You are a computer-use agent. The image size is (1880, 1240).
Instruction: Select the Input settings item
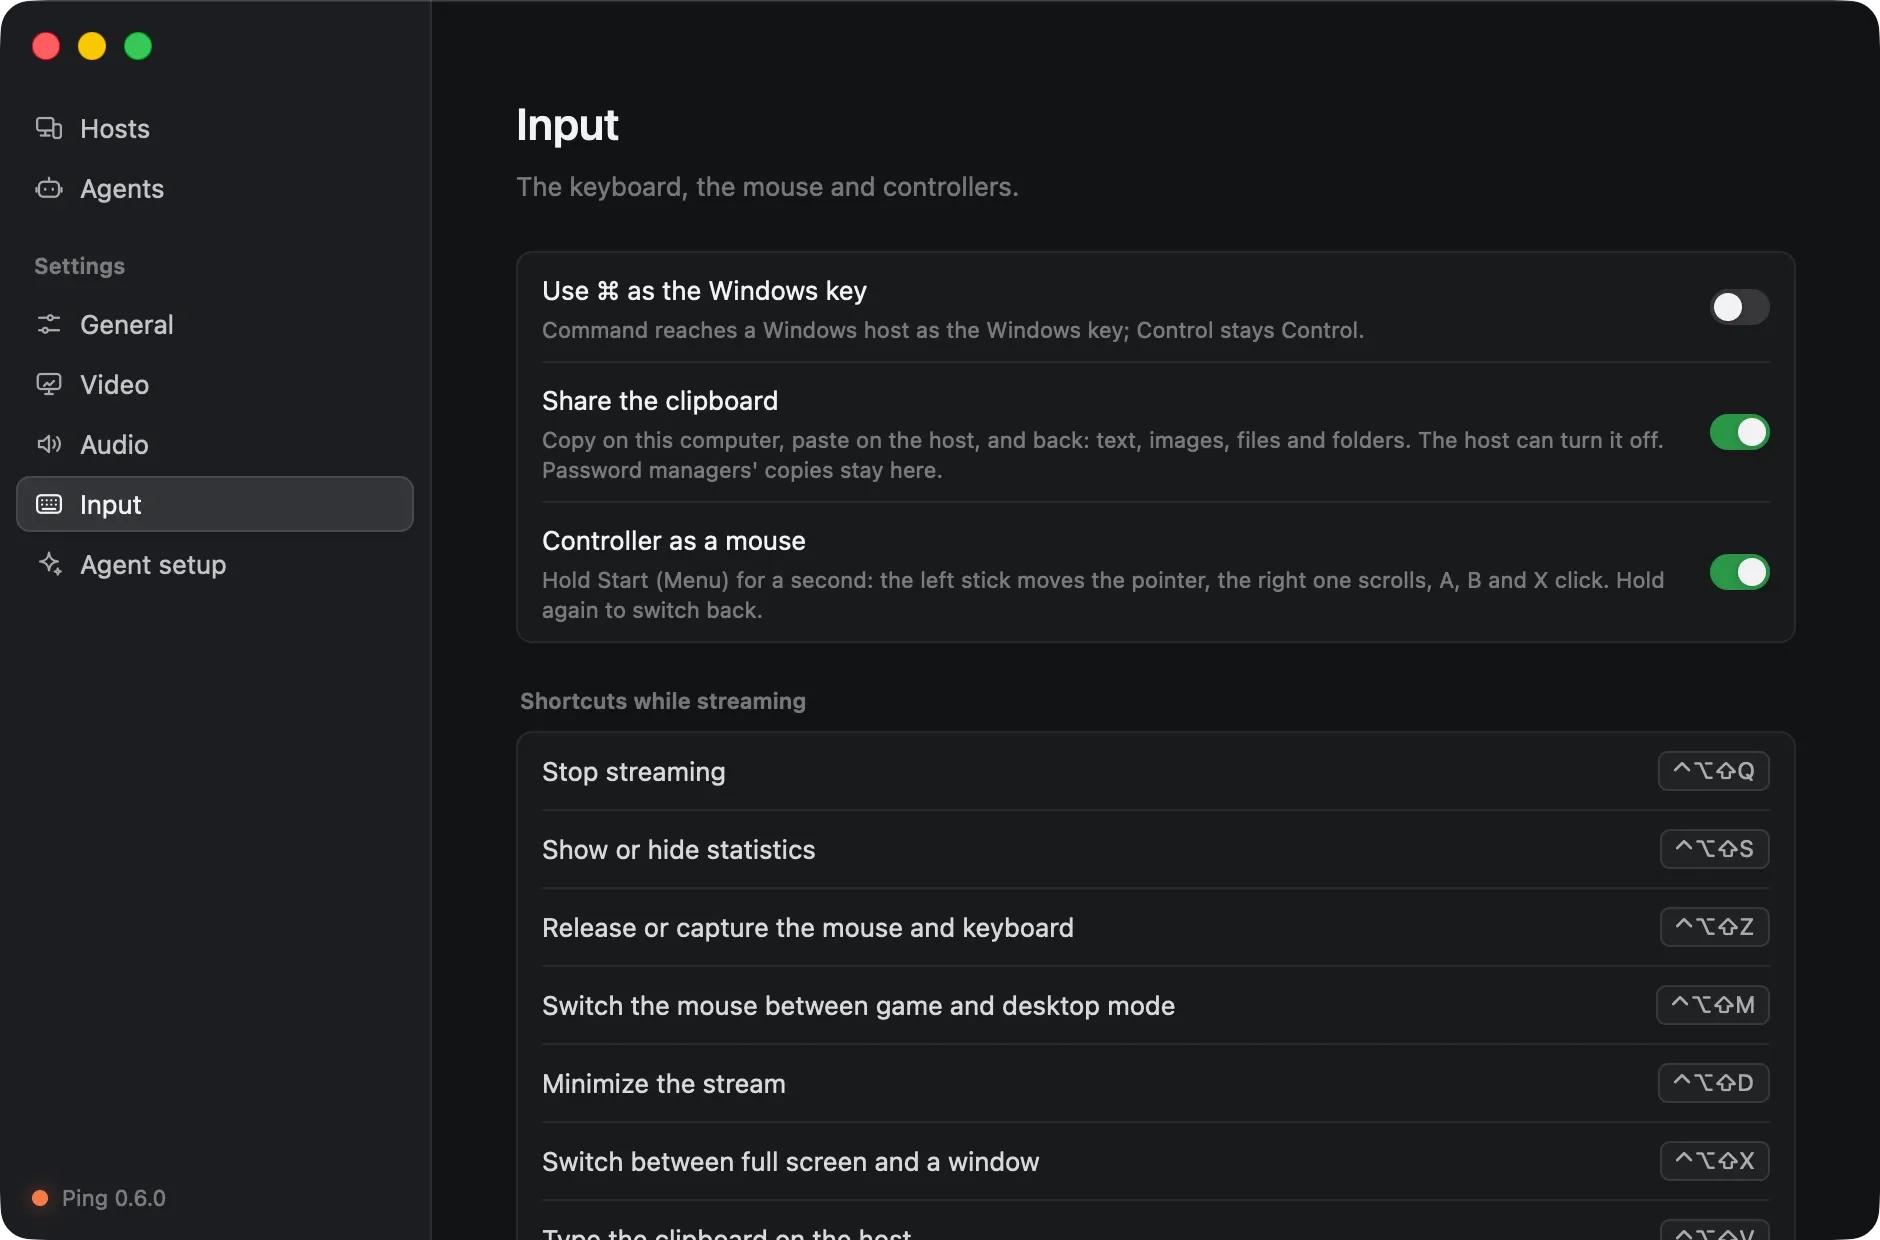point(215,504)
